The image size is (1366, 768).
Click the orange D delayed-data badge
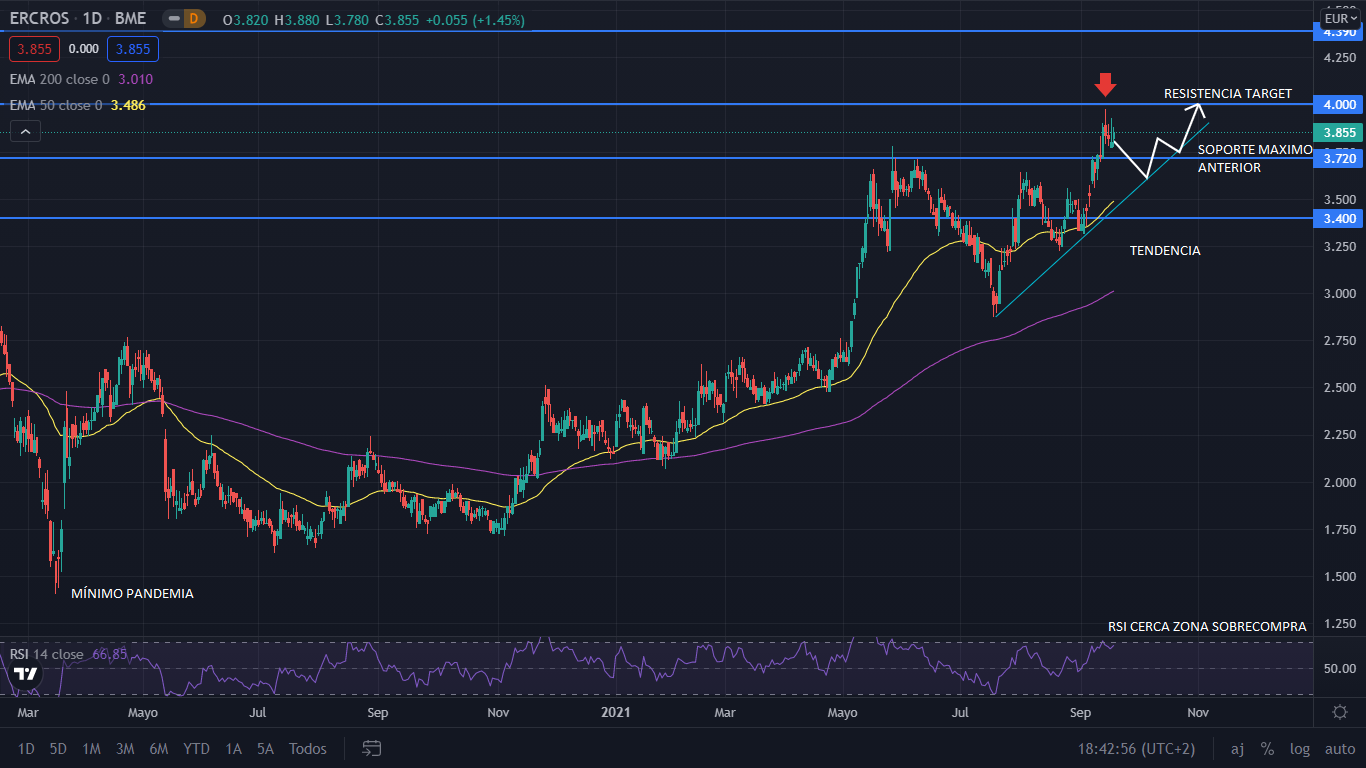[194, 19]
